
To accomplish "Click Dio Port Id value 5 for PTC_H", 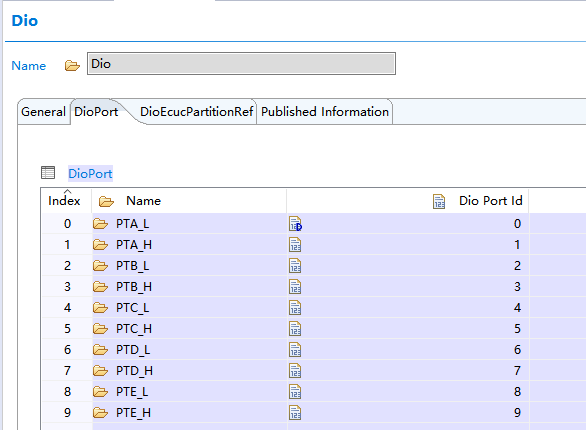I will pos(517,328).
